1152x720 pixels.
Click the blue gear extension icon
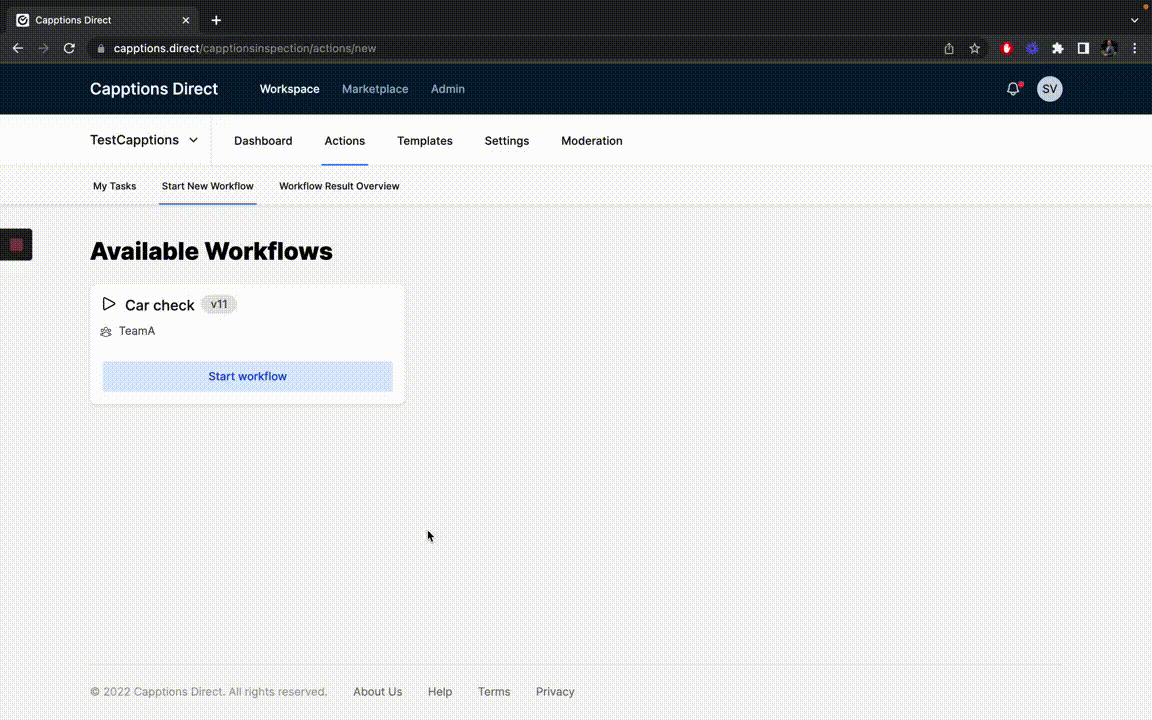tap(1032, 48)
